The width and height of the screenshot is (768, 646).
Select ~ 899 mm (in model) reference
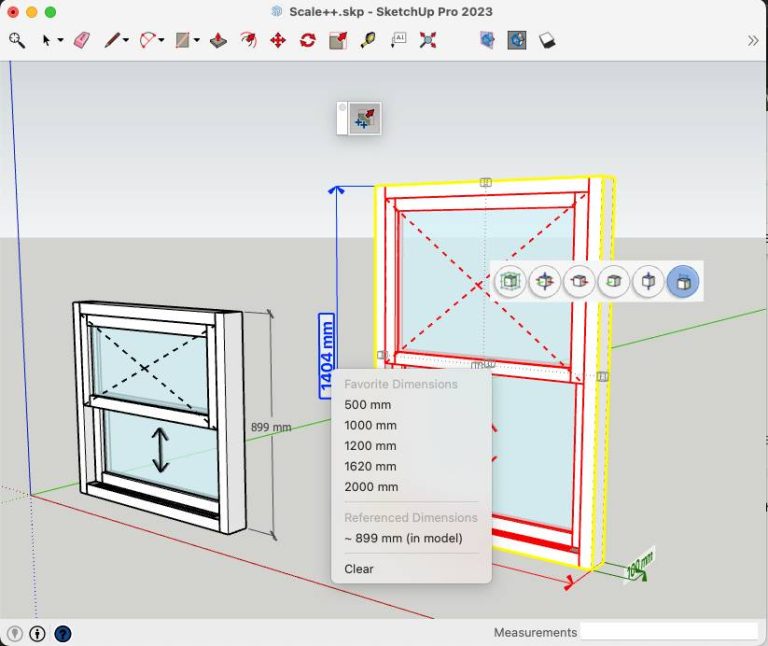(x=394, y=538)
